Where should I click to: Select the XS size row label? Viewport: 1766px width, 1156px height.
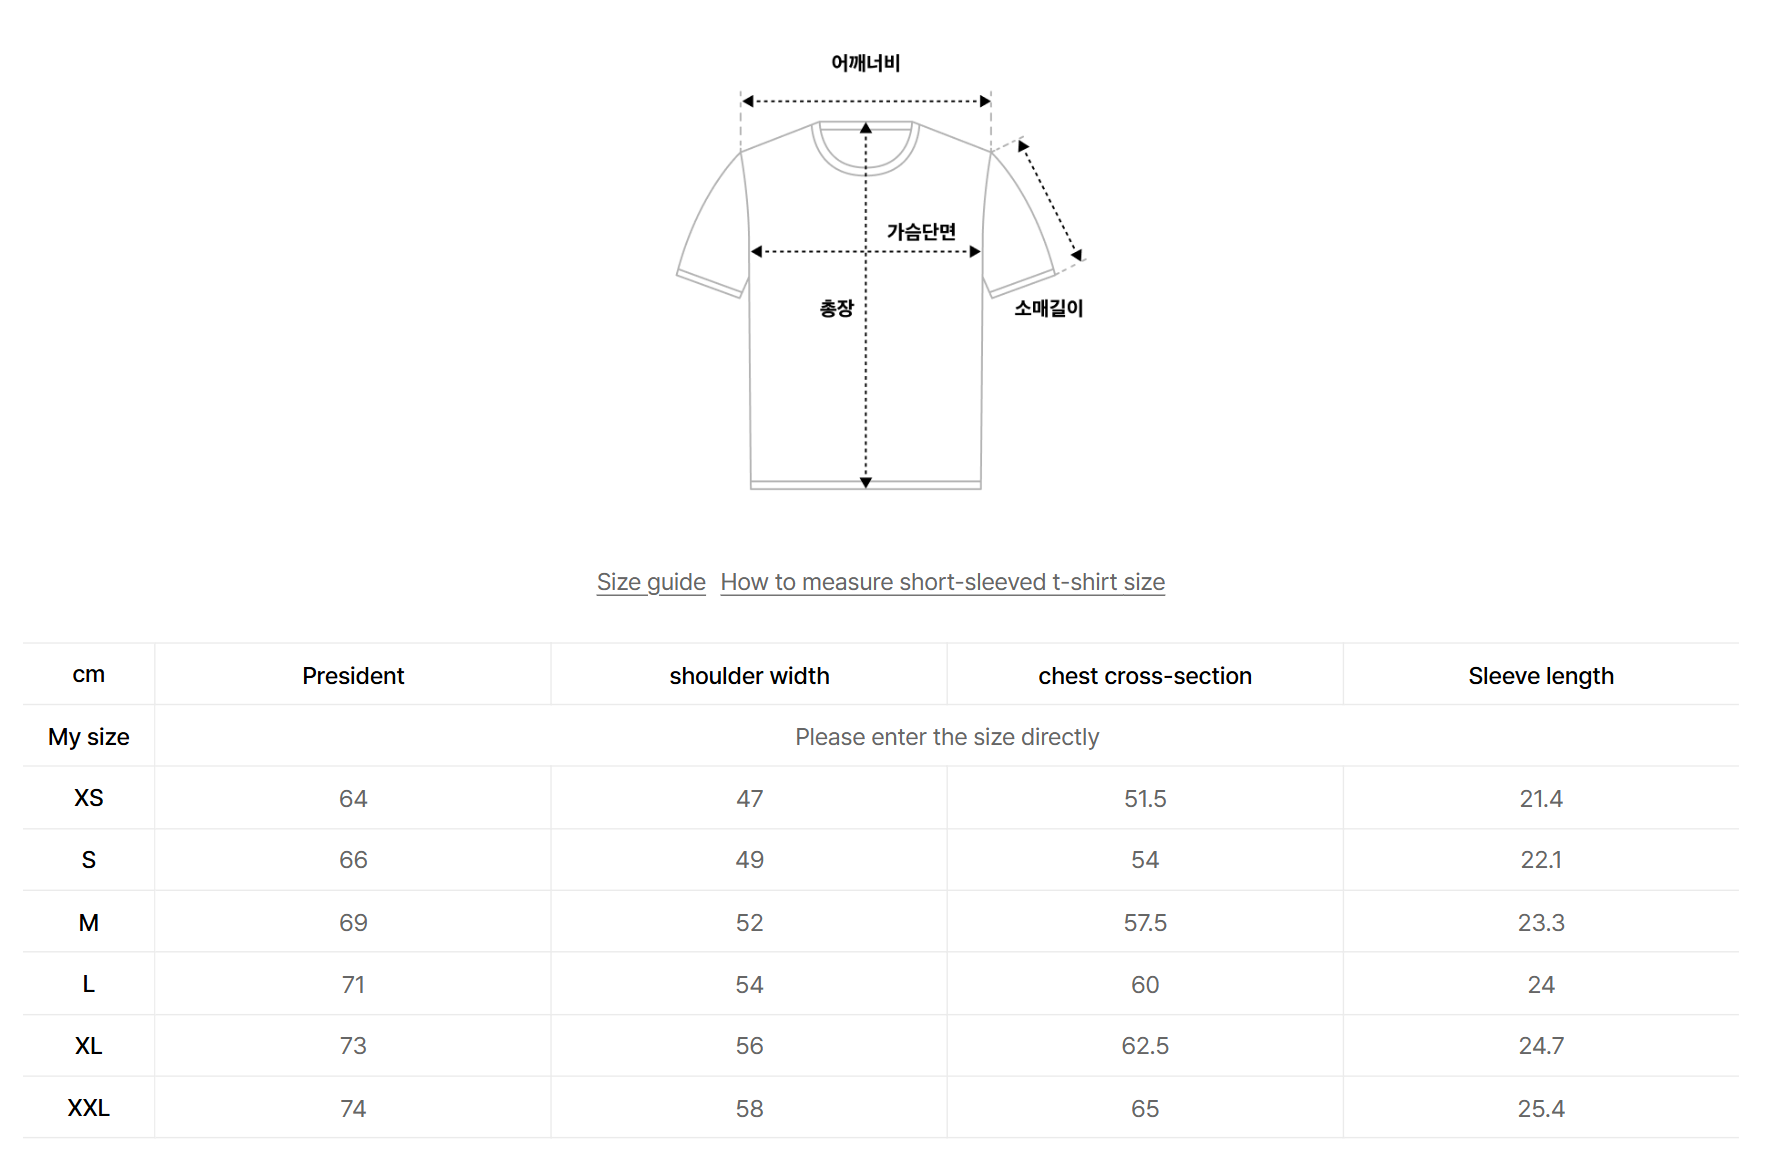pyautogui.click(x=89, y=798)
